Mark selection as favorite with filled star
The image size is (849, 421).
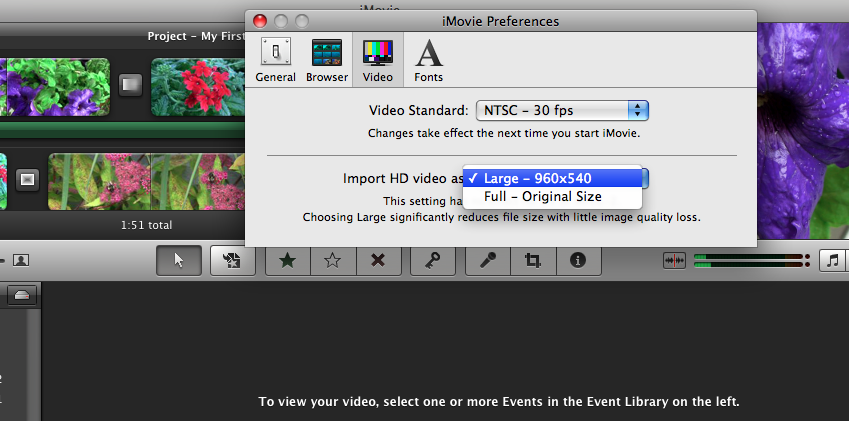coord(288,261)
